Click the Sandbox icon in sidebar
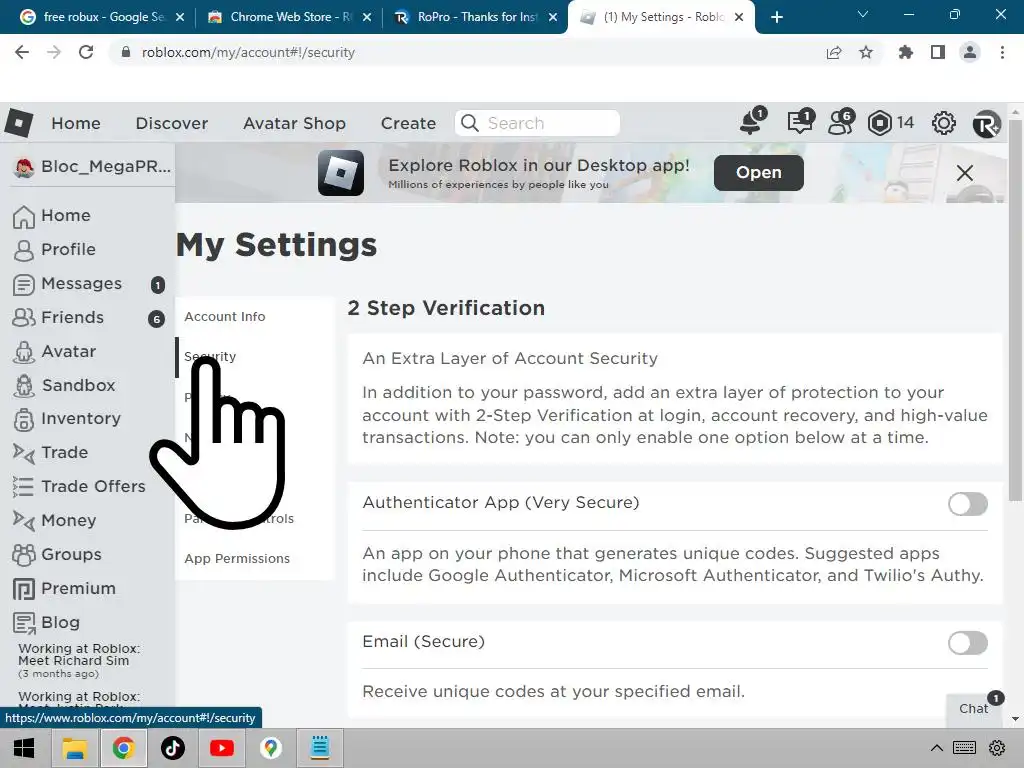The width and height of the screenshot is (1024, 768). pos(24,385)
